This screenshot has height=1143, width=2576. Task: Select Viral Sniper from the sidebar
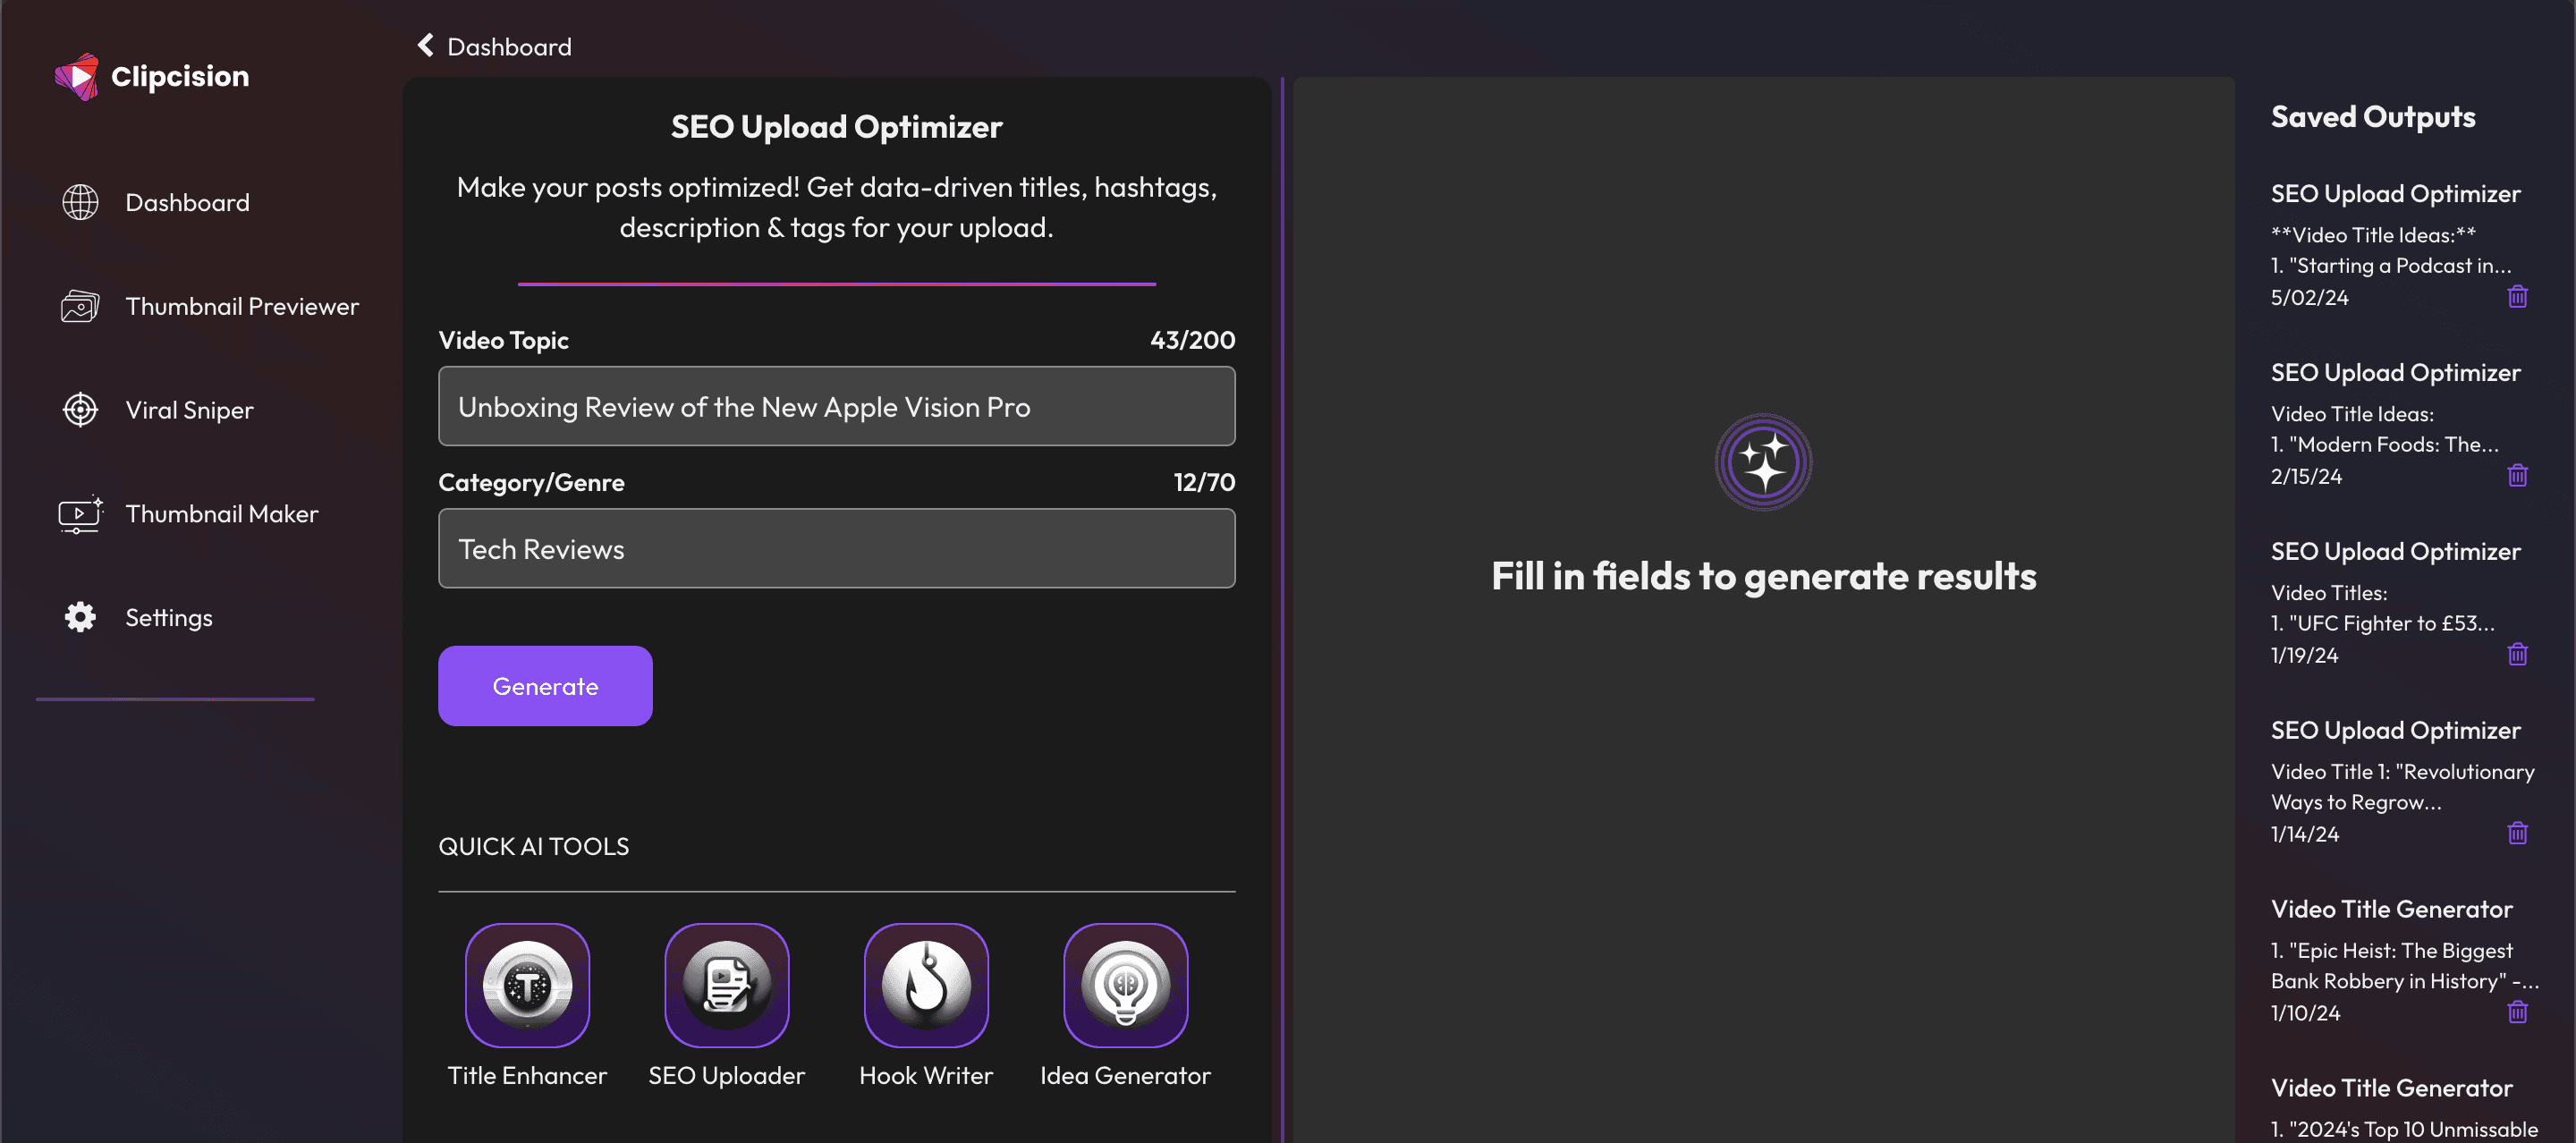(x=189, y=410)
